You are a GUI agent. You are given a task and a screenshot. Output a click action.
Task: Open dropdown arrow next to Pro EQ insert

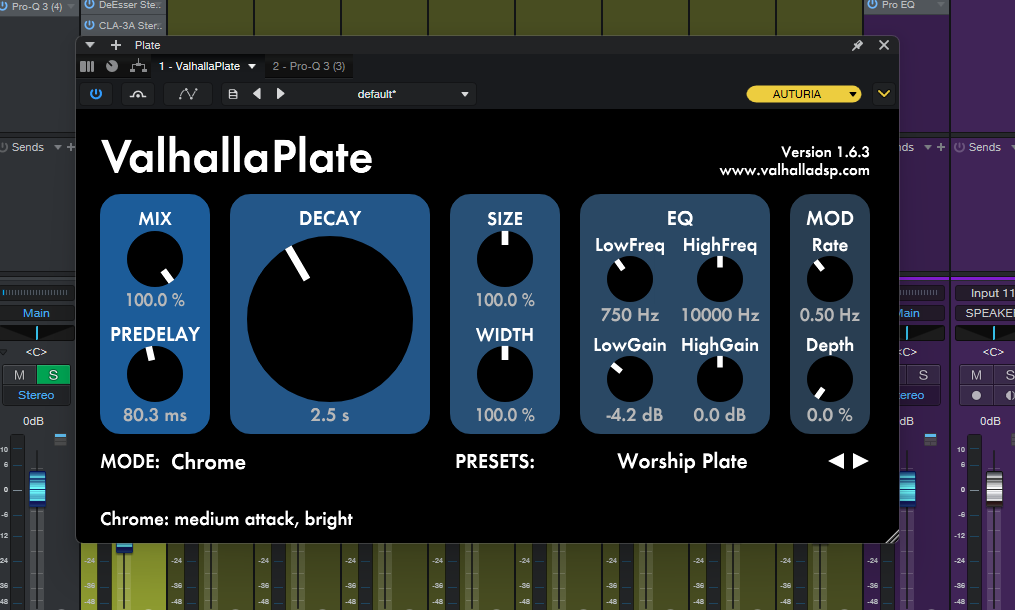click(942, 5)
